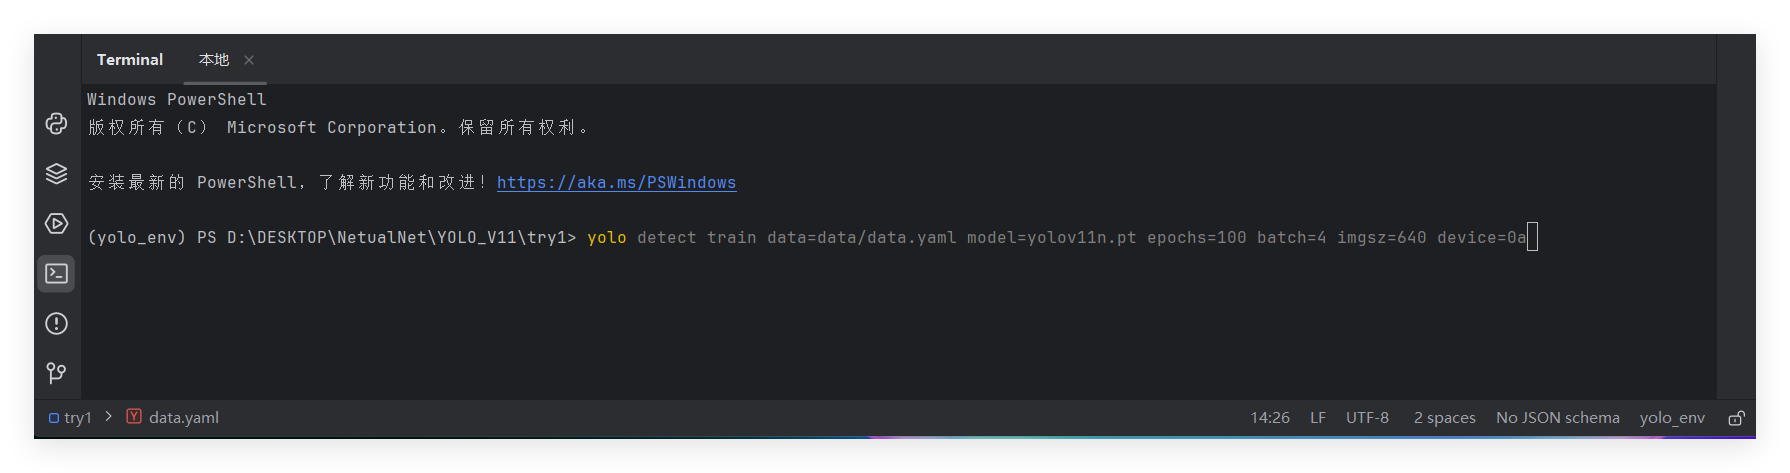Toggle the read-only lock icon
The width and height of the screenshot is (1790, 473).
point(1737,418)
